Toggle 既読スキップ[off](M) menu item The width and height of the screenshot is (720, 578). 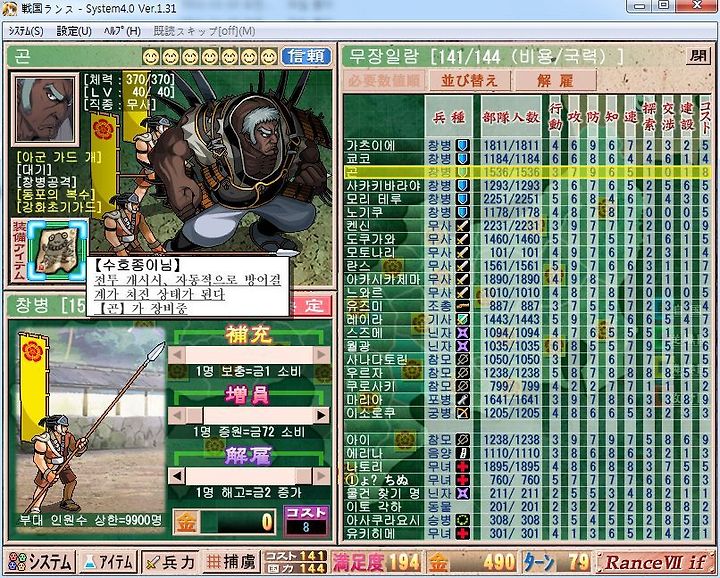pos(204,31)
